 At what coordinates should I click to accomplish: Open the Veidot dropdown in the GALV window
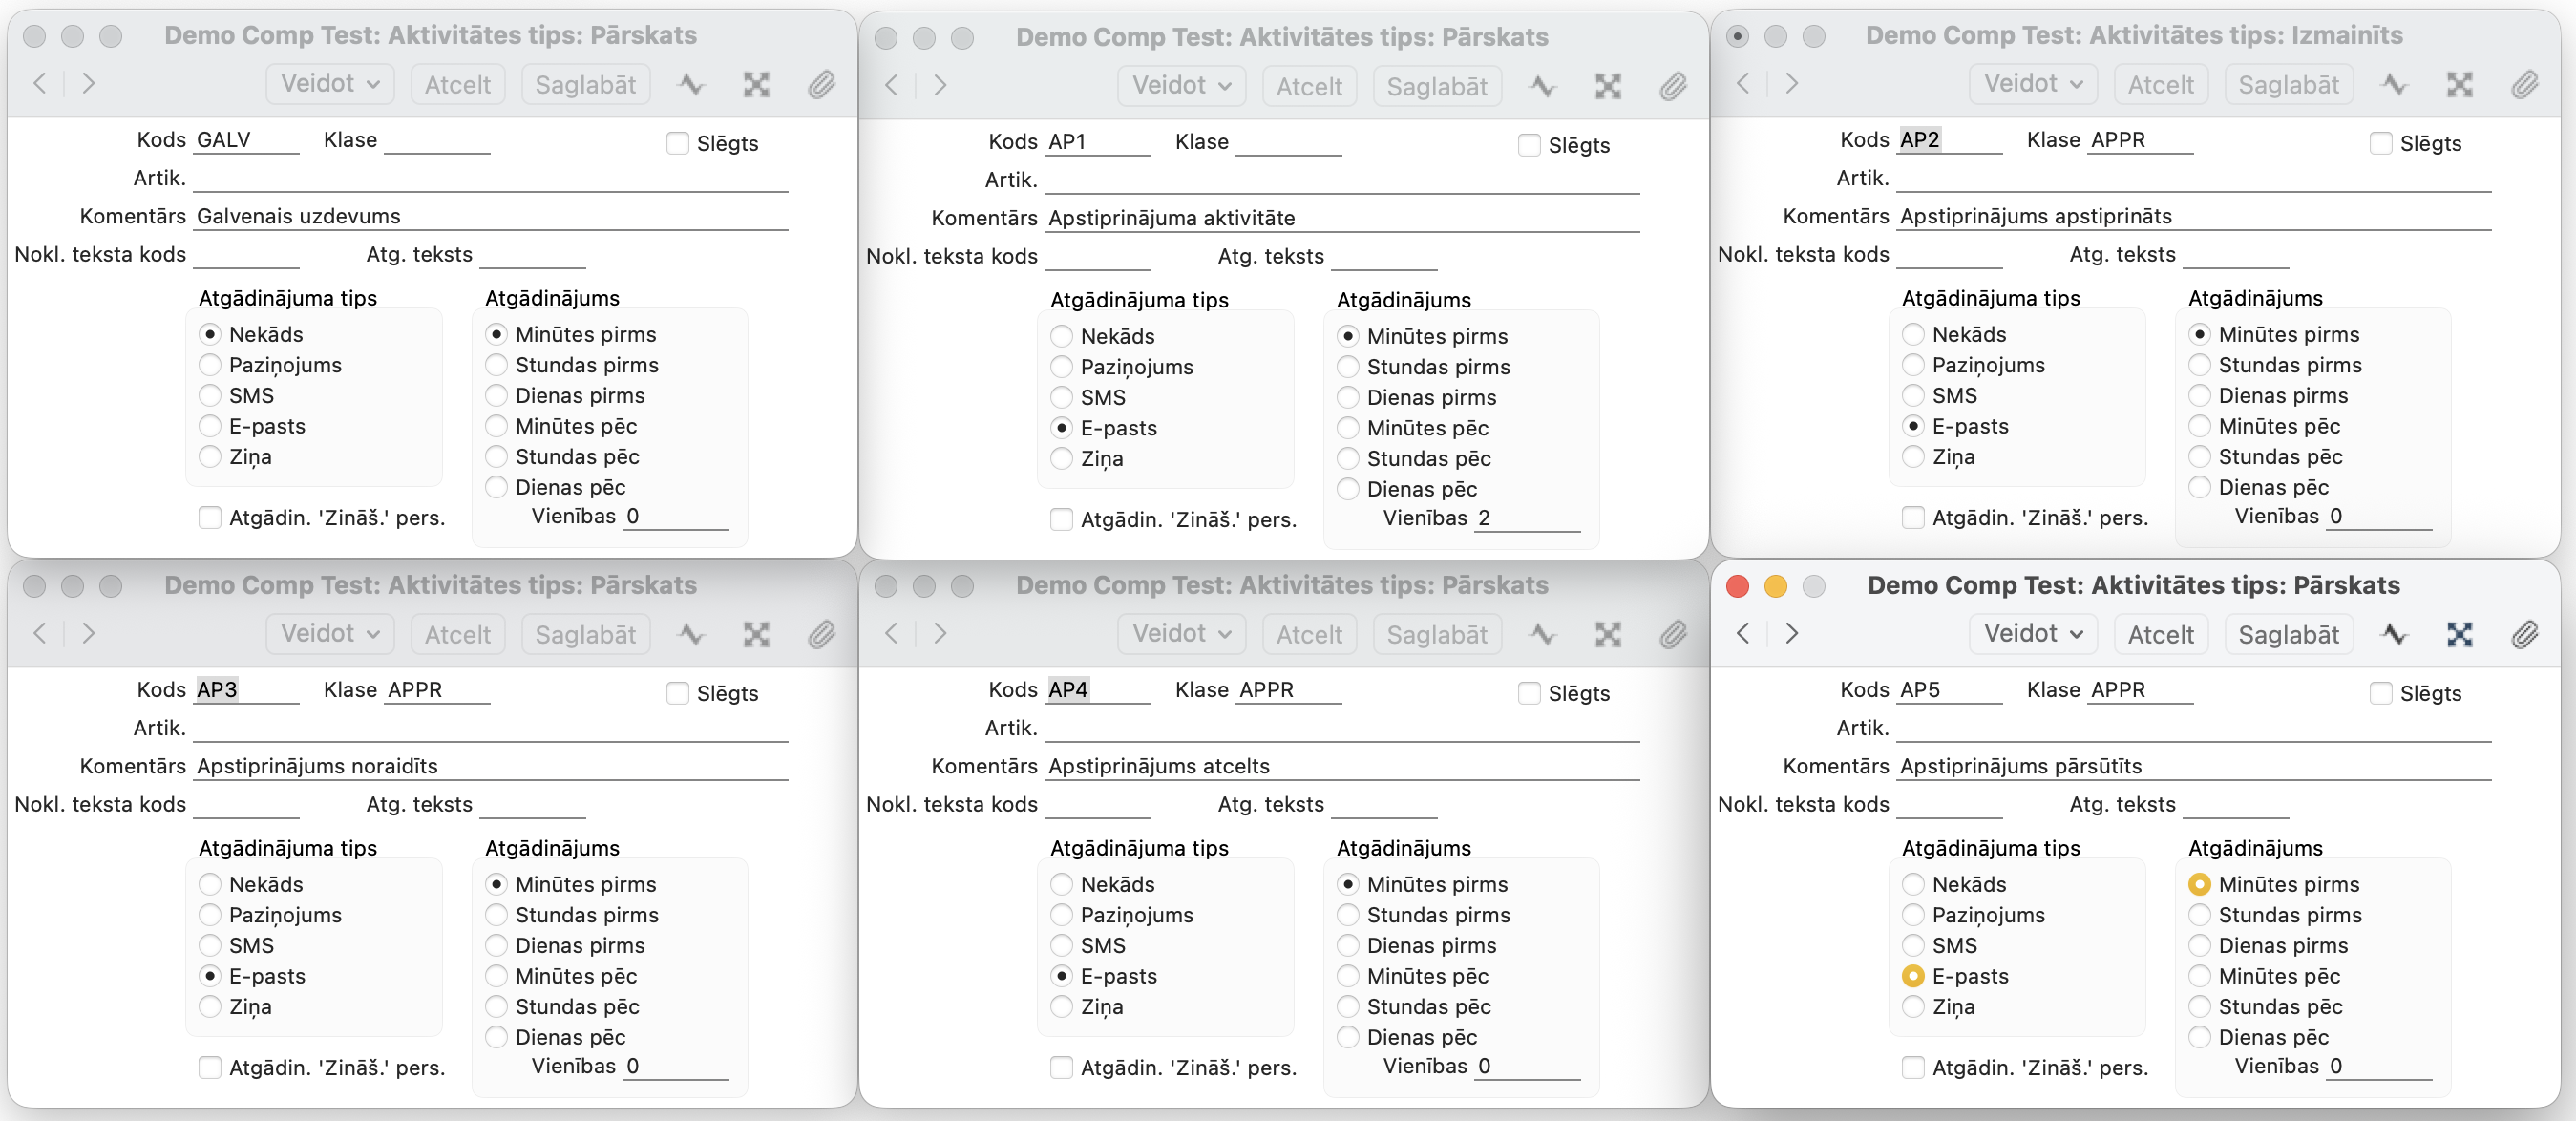[x=330, y=84]
